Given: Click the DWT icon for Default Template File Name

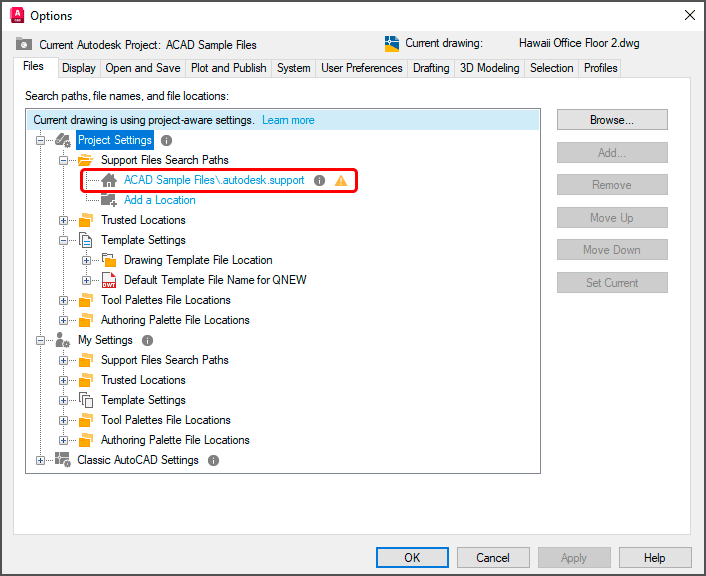Looking at the screenshot, I should [109, 280].
